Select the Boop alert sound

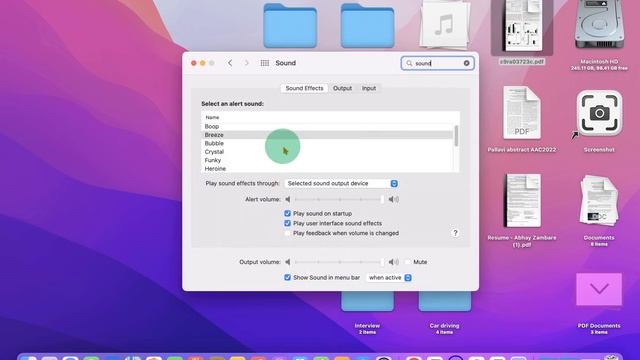pos(327,127)
